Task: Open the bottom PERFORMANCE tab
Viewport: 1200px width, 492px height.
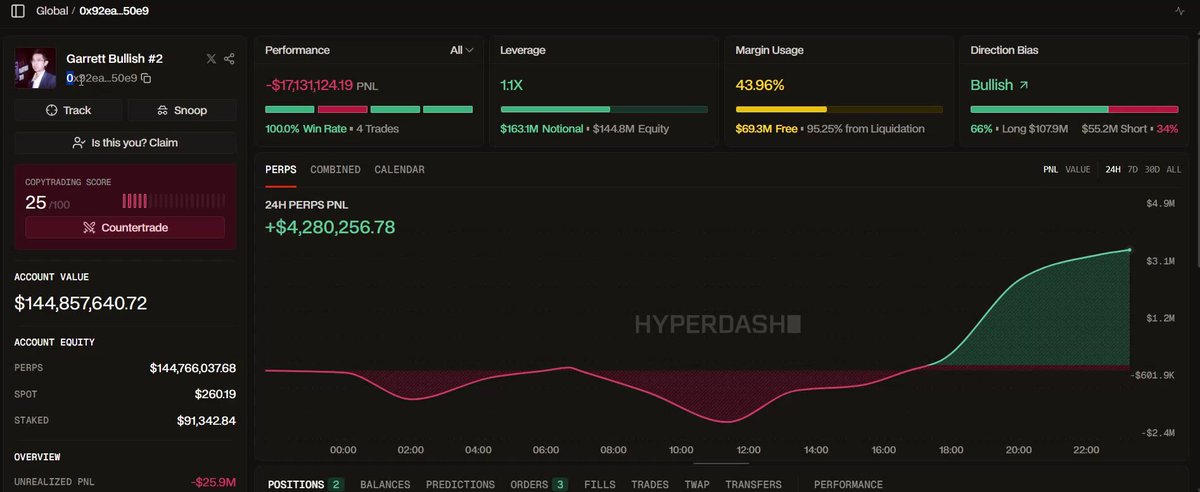Action: tap(848, 484)
